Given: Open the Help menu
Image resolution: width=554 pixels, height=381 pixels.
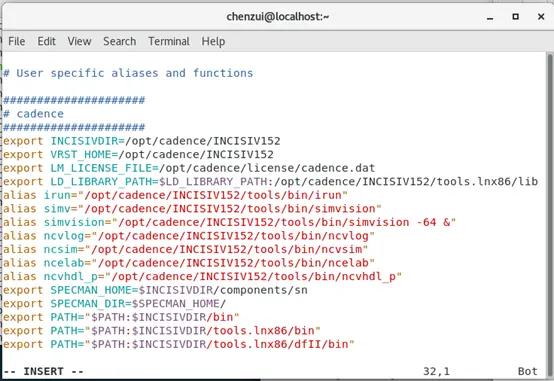Looking at the screenshot, I should point(213,41).
